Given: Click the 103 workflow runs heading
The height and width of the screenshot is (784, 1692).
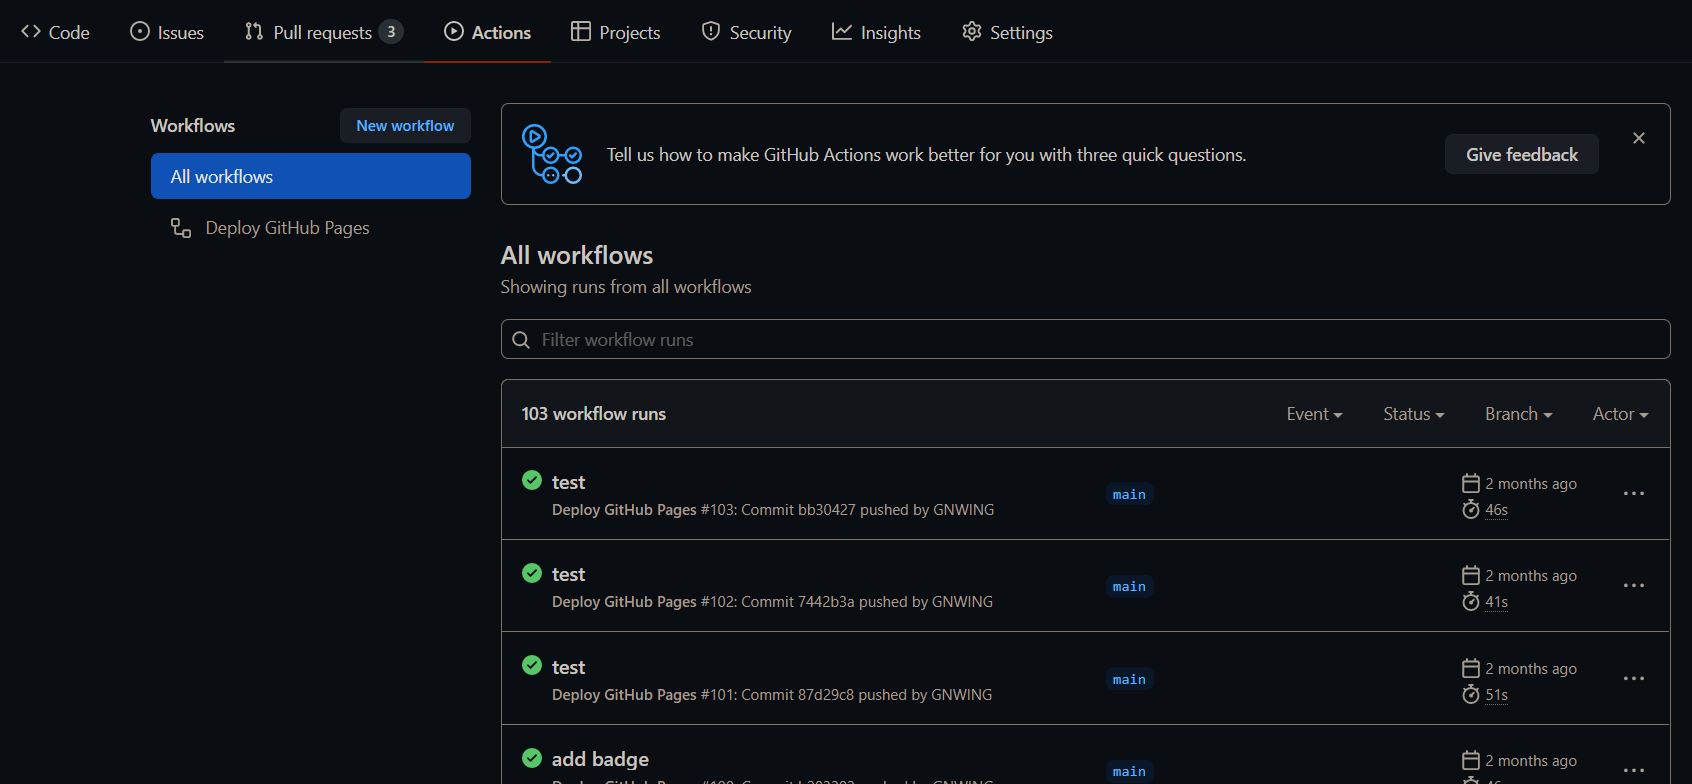Looking at the screenshot, I should (593, 414).
